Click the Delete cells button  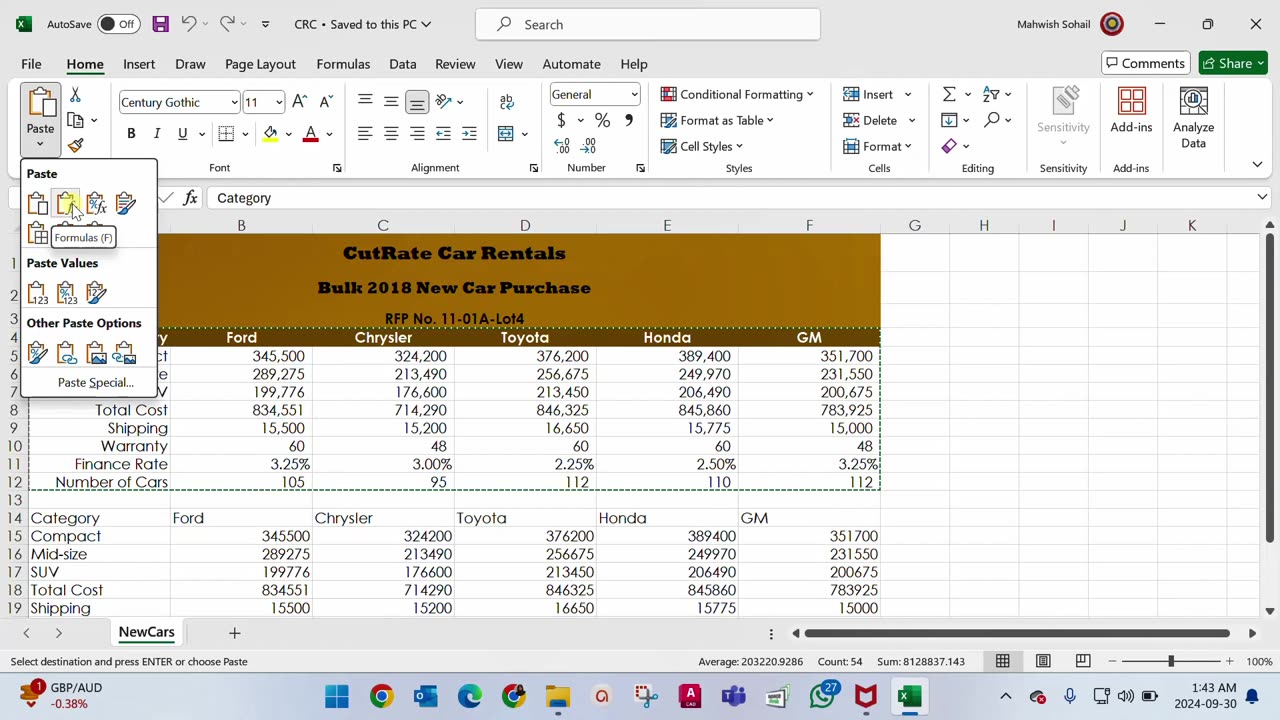tap(870, 120)
